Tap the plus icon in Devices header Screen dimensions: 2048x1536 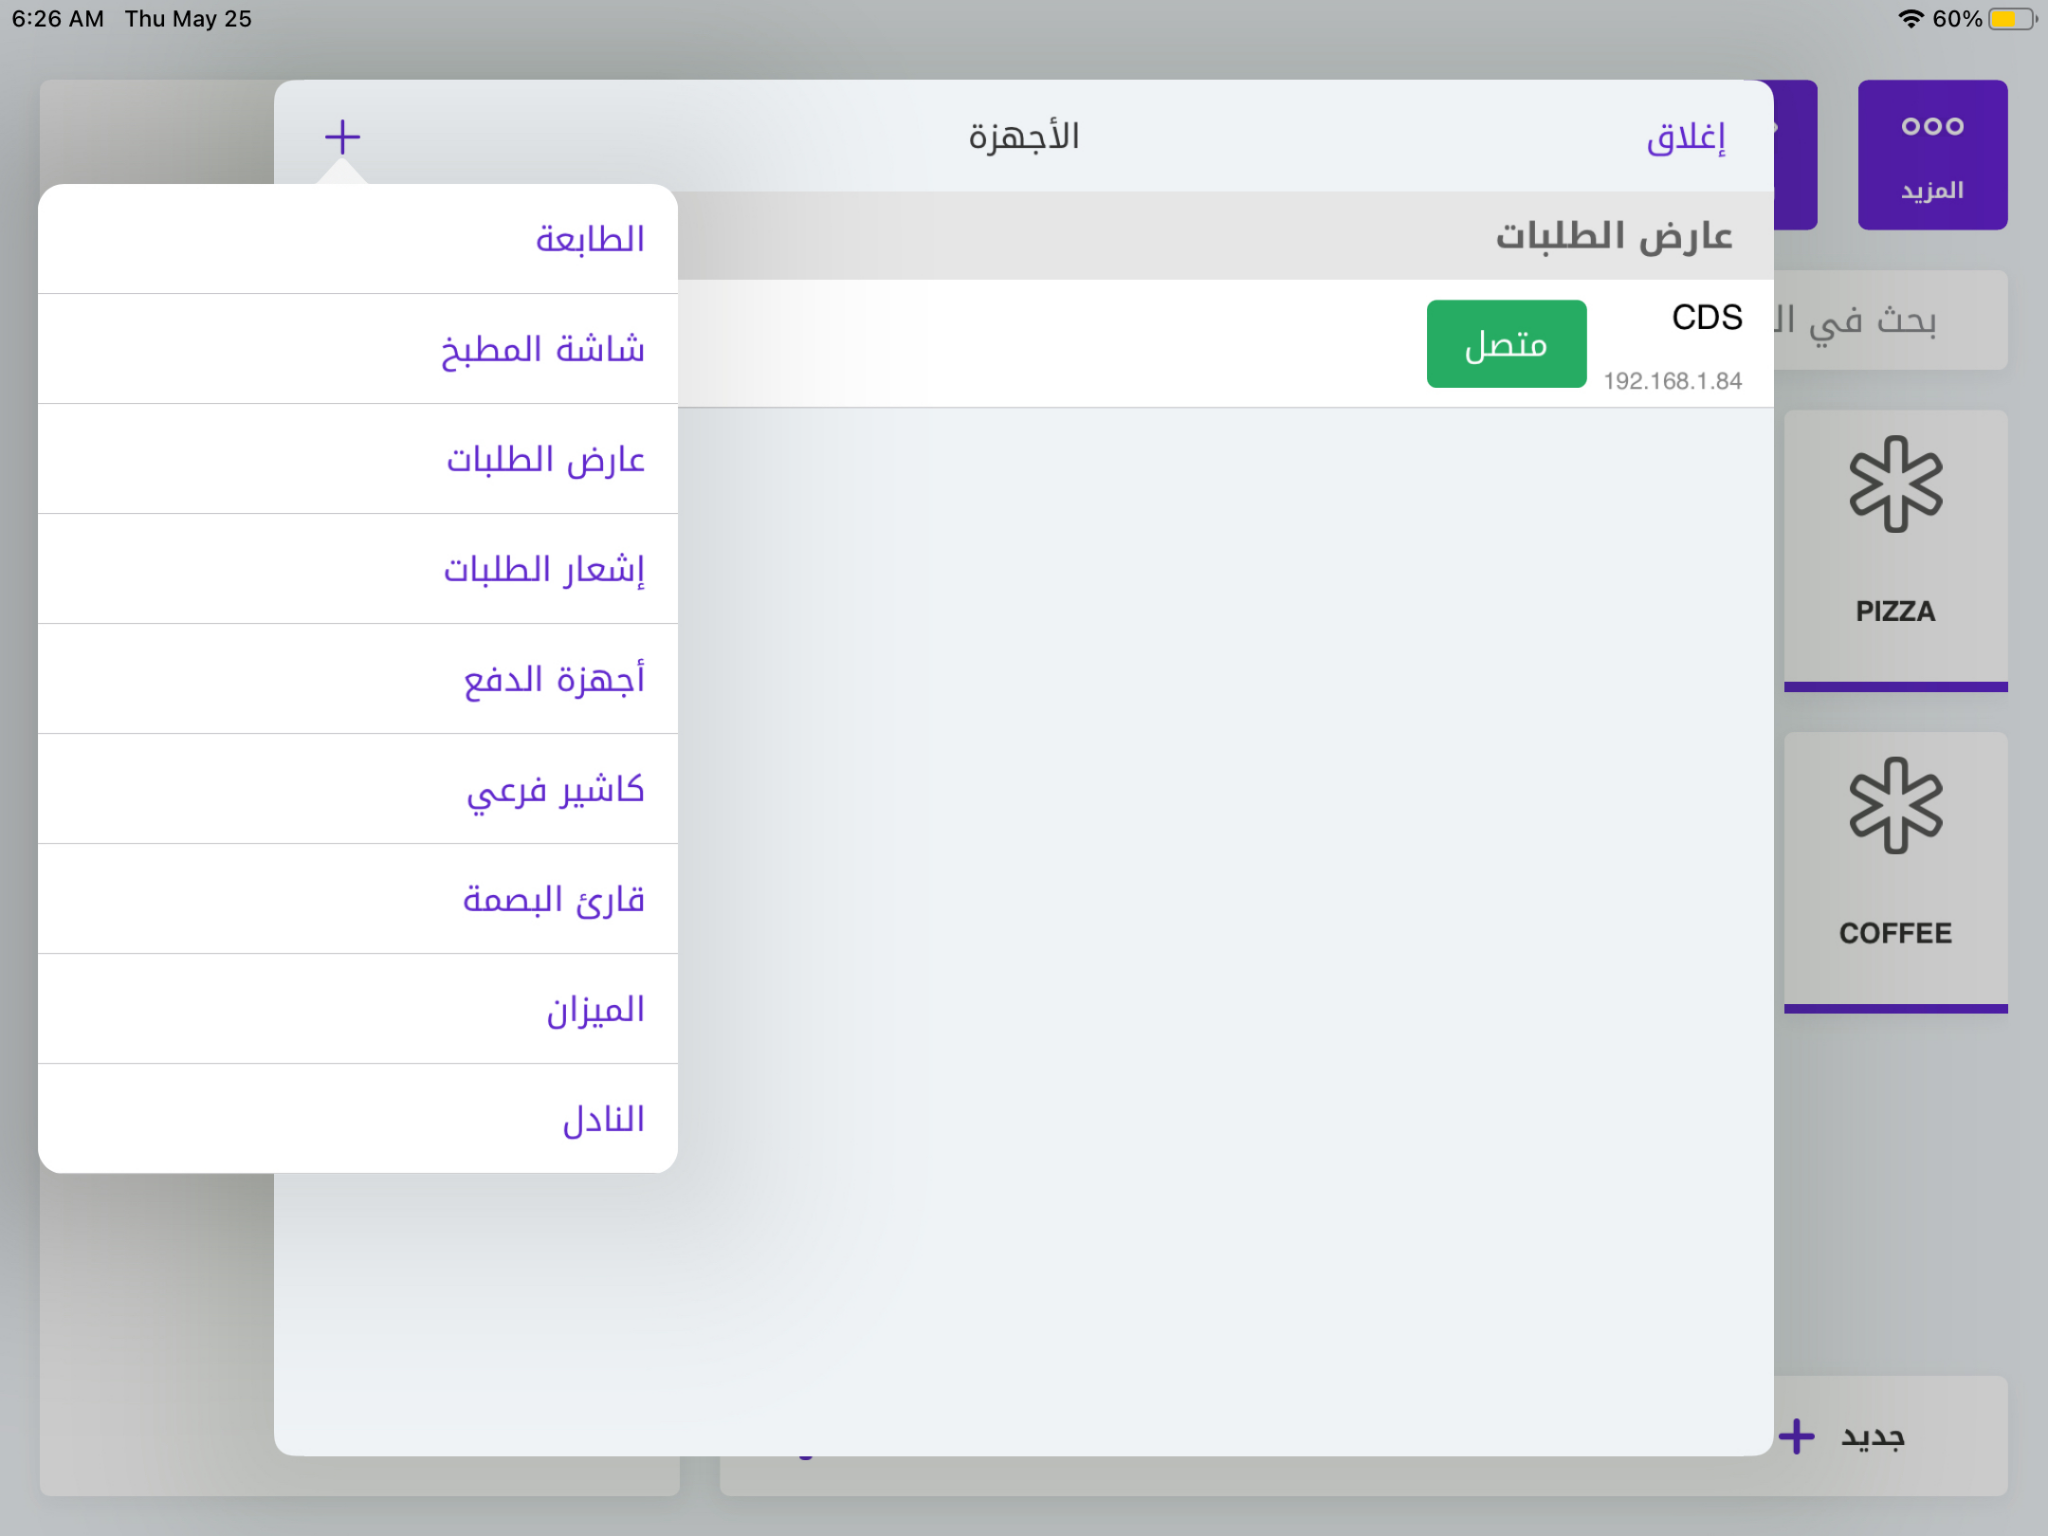[342, 137]
